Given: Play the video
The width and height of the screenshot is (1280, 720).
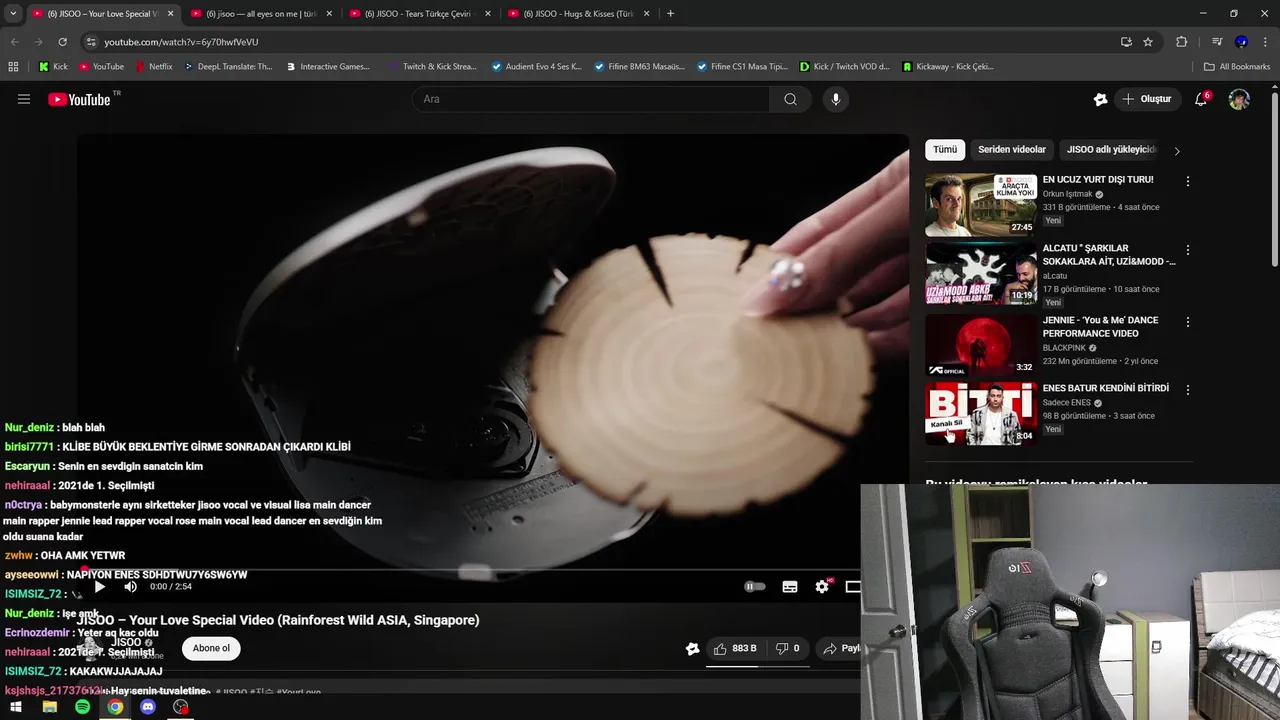Looking at the screenshot, I should pos(99,587).
